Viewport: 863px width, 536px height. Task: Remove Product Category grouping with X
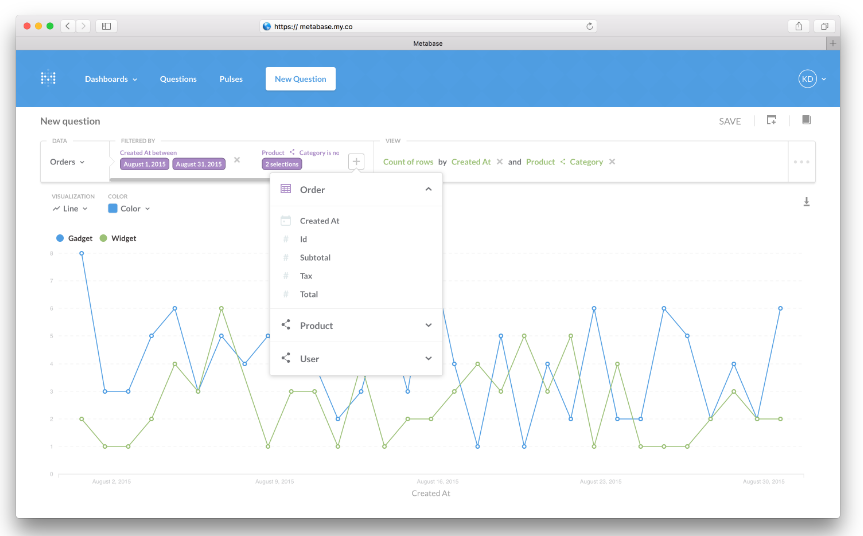point(612,162)
